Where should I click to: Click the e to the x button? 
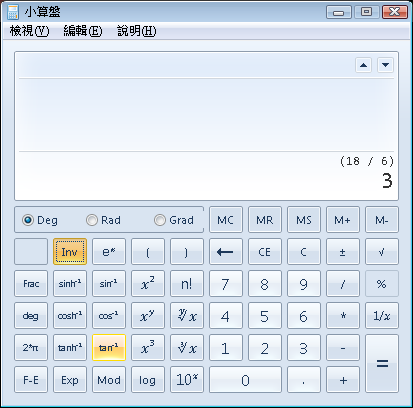[109, 252]
